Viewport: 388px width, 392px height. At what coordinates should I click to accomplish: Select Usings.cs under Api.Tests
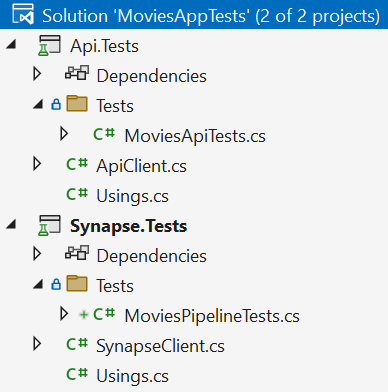coord(132,196)
